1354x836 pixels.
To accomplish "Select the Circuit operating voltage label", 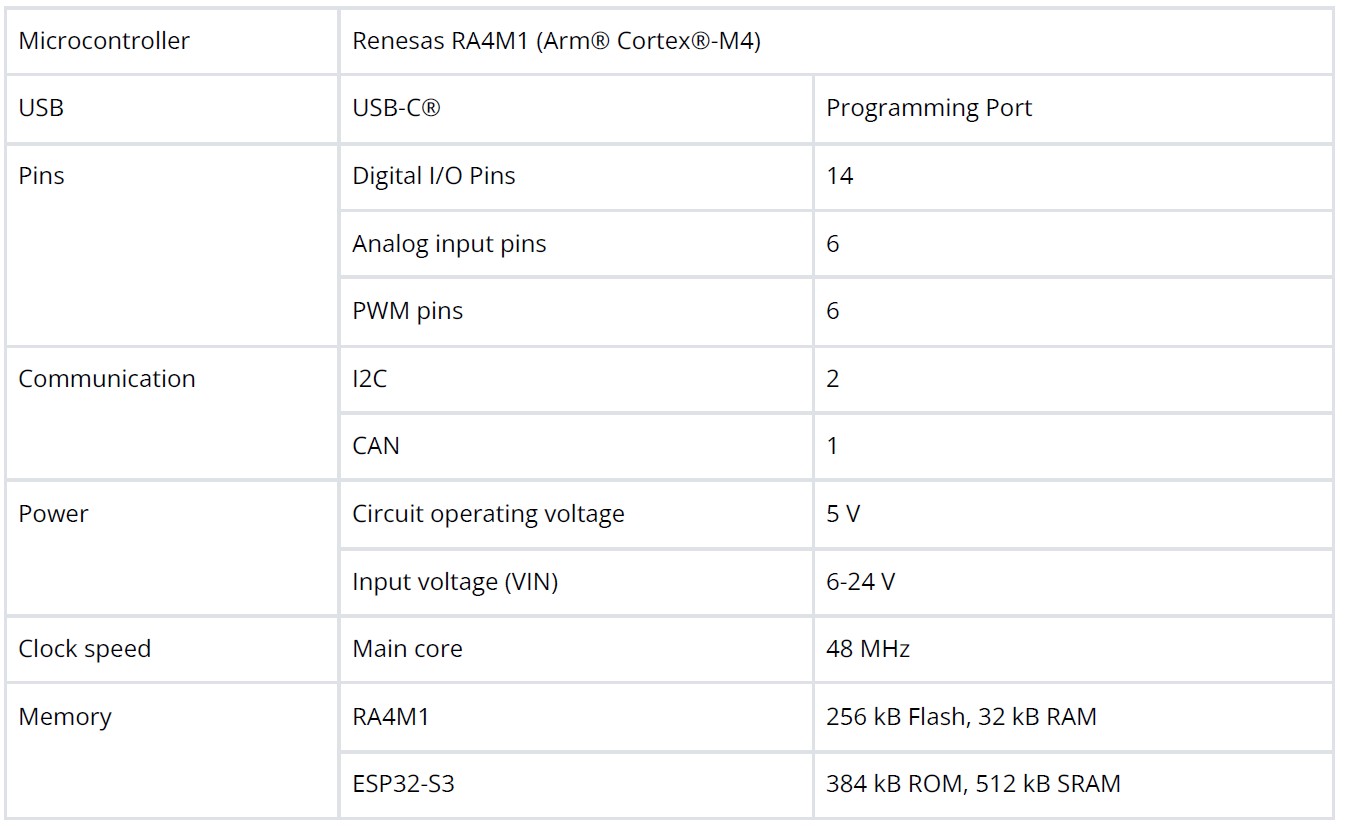I will (x=488, y=514).
